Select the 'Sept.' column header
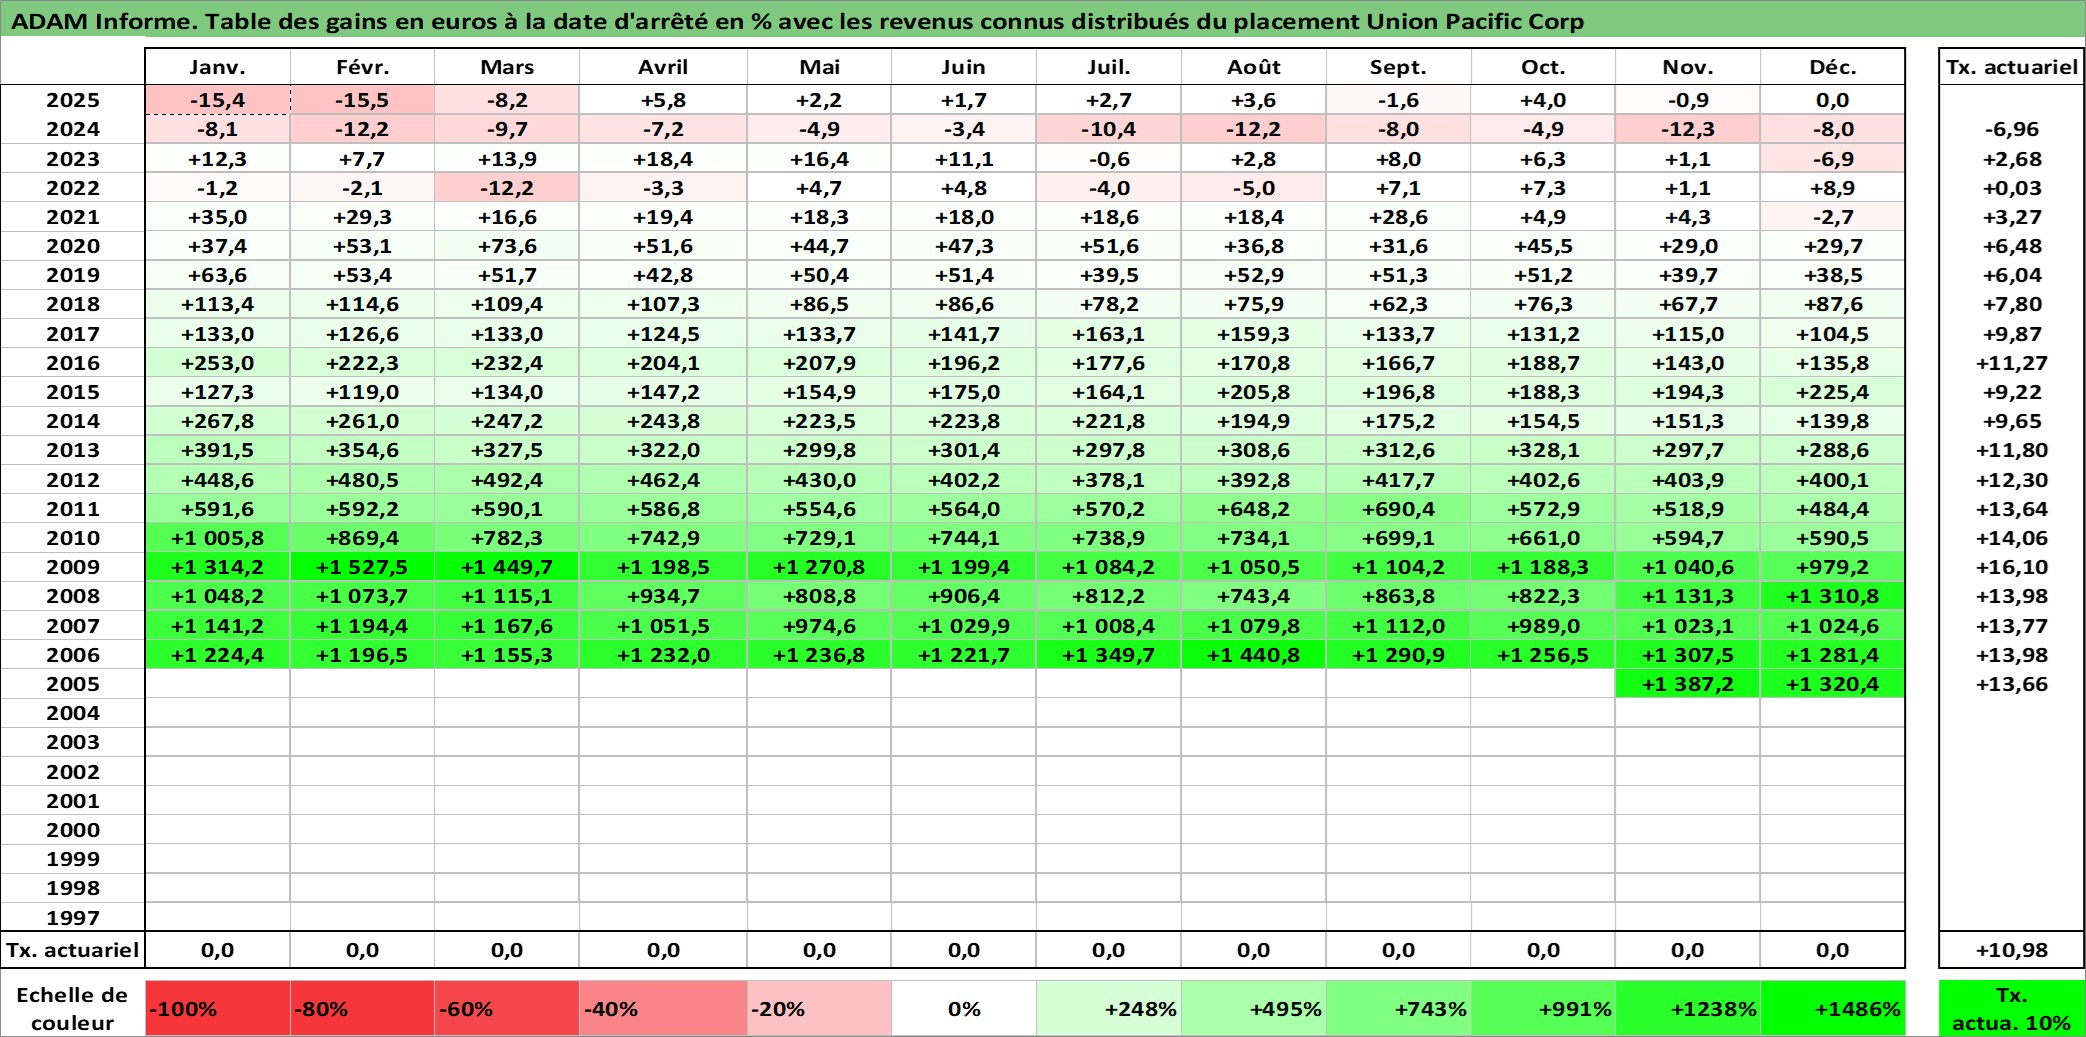The width and height of the screenshot is (2086, 1037). [x=1398, y=67]
